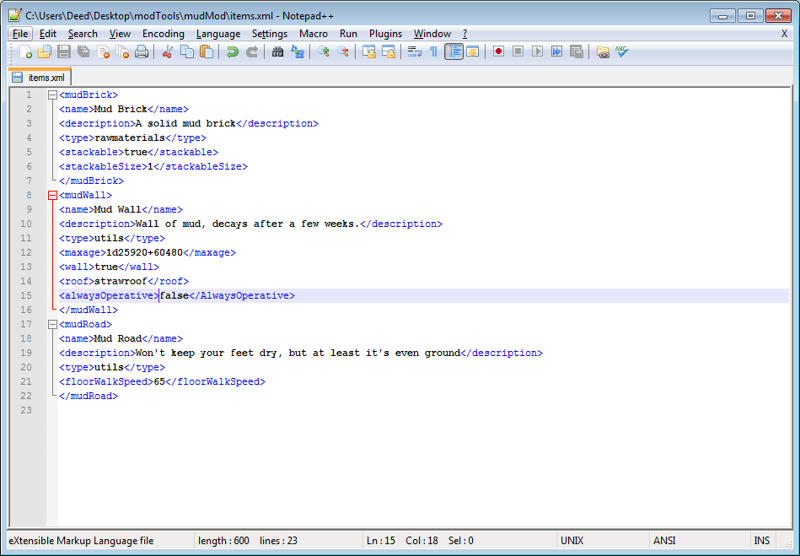Image resolution: width=800 pixels, height=556 pixels.
Task: Click the spell-check ABC icon
Action: click(x=622, y=52)
